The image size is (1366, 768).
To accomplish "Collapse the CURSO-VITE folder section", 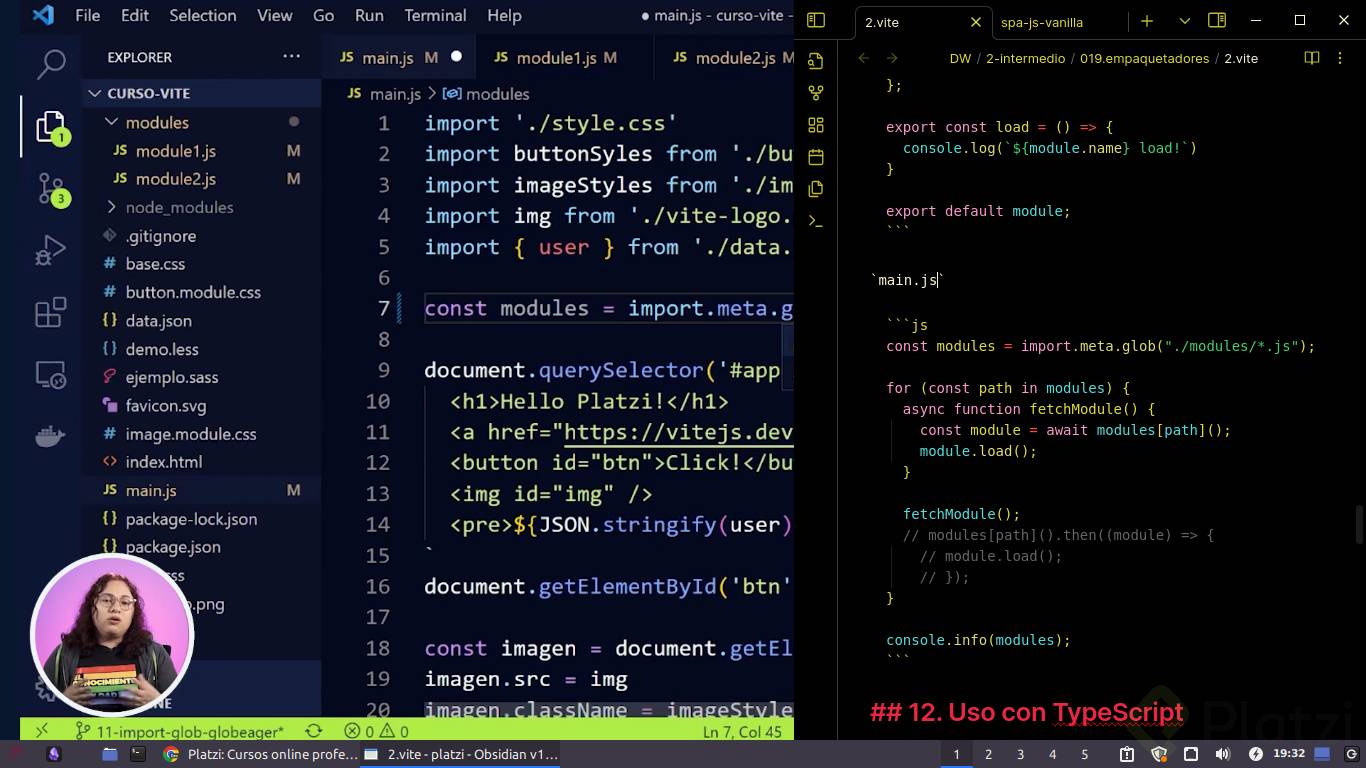I will coord(202,93).
